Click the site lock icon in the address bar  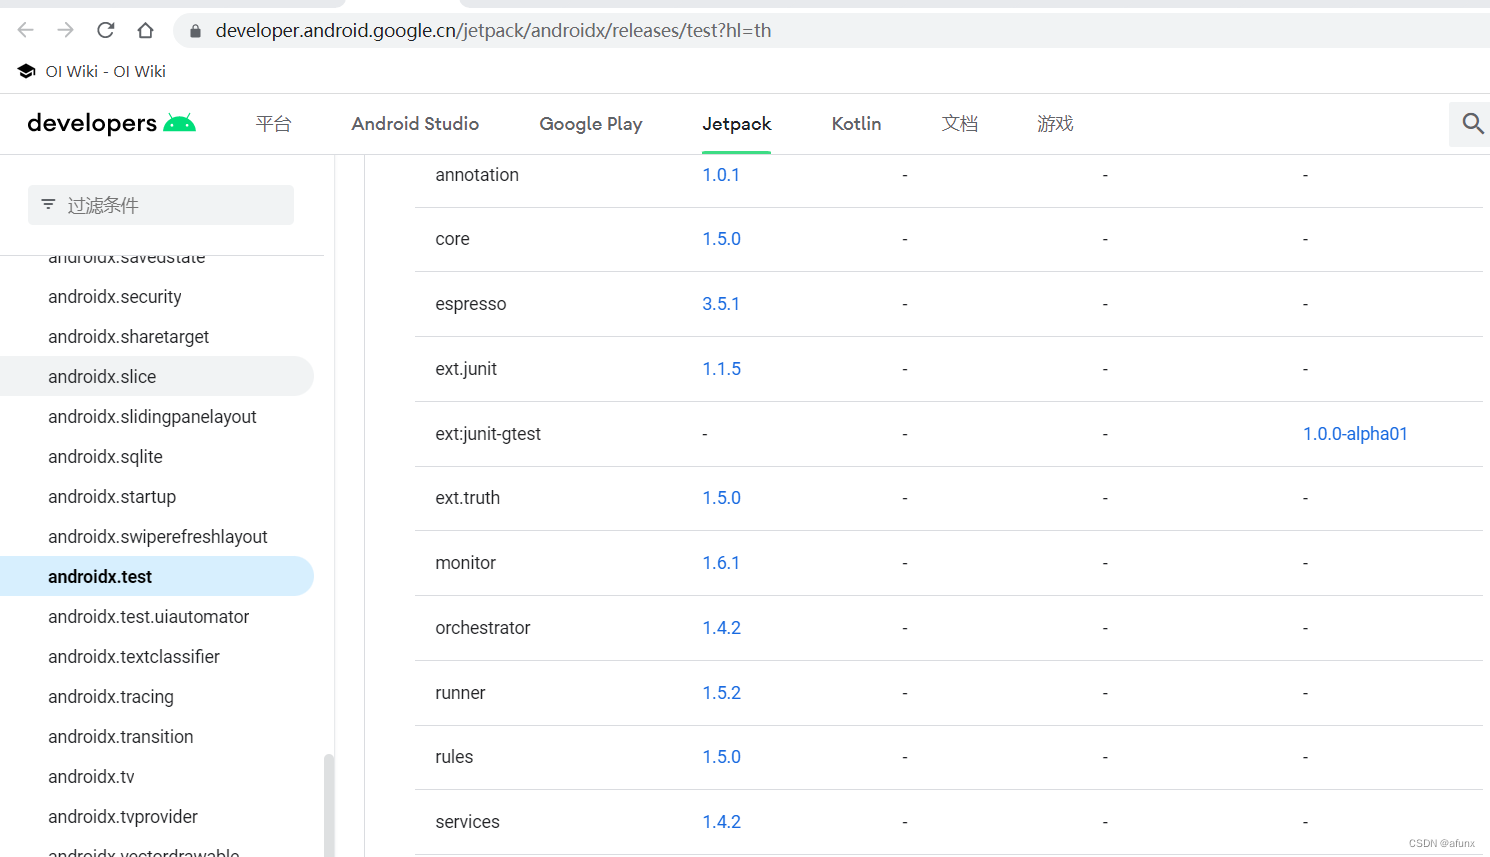(196, 31)
